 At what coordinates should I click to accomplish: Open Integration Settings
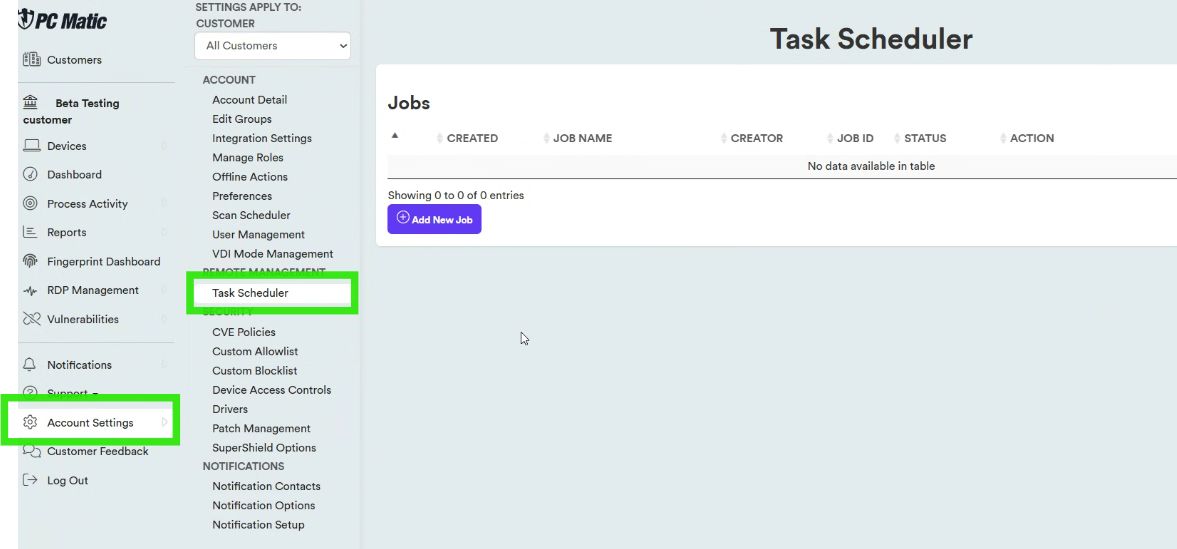click(262, 138)
